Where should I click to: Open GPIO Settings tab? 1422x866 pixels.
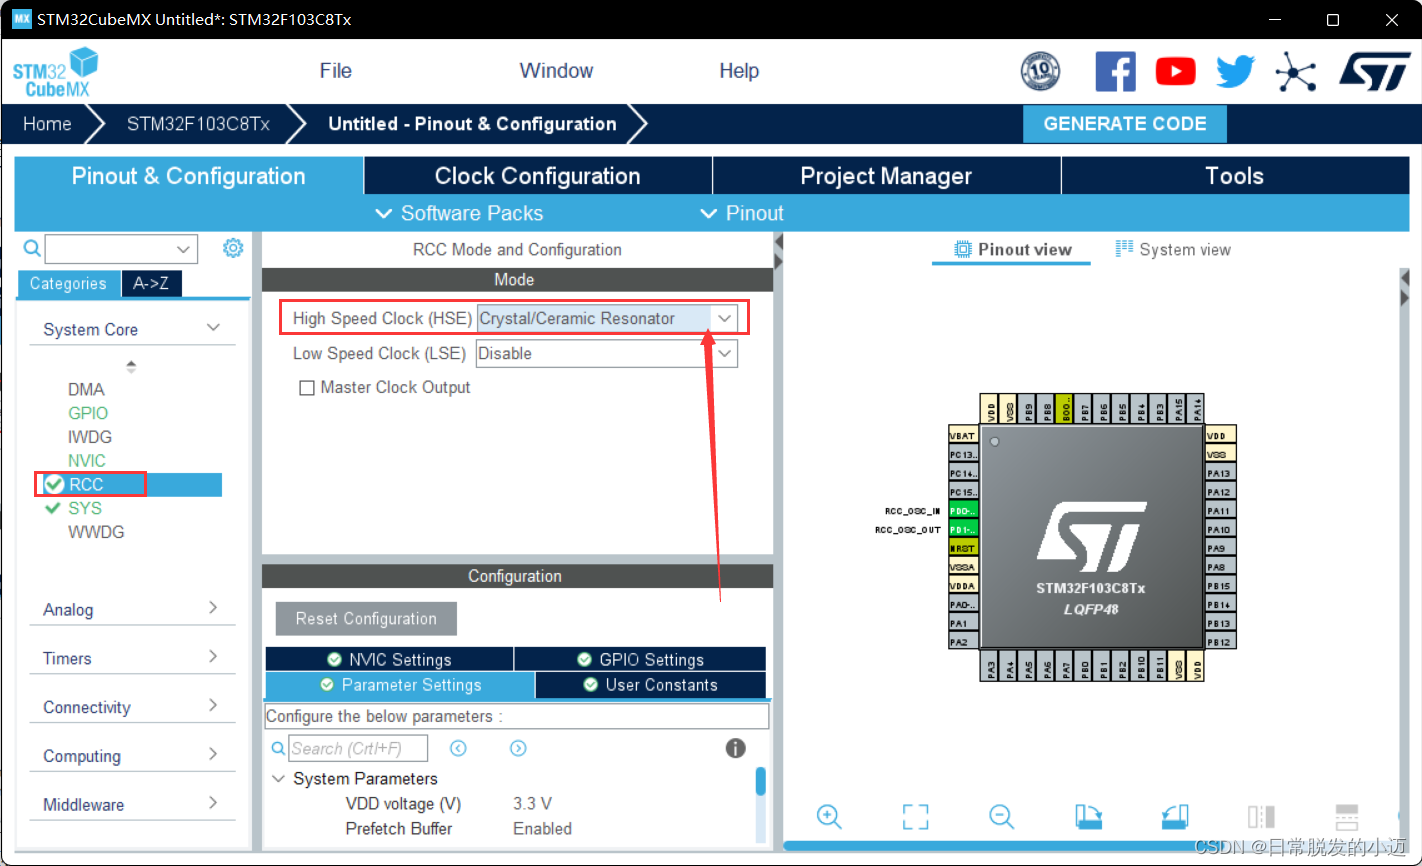click(640, 660)
